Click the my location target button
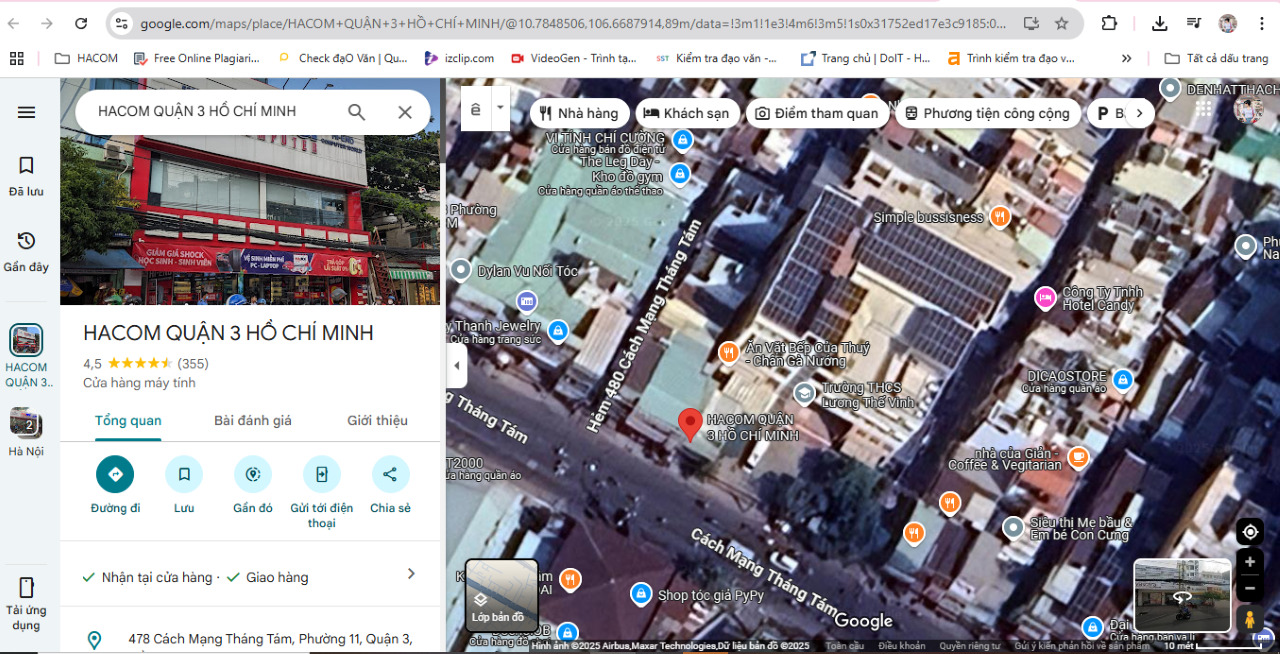The width and height of the screenshot is (1280, 654). (x=1249, y=531)
